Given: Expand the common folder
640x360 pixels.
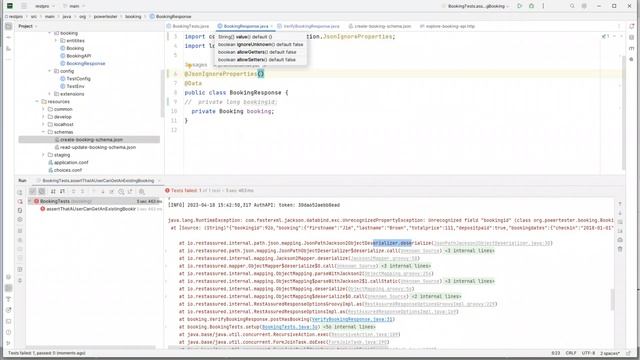Looking at the screenshot, I should pyautogui.click(x=43, y=109).
